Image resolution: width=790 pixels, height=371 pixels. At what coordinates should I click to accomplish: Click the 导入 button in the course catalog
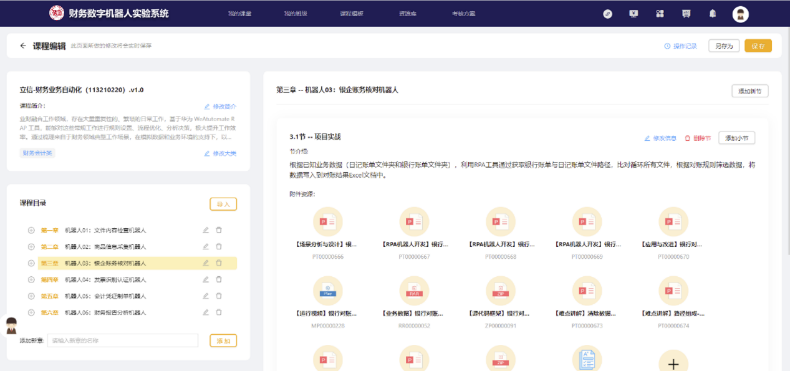coord(223,204)
